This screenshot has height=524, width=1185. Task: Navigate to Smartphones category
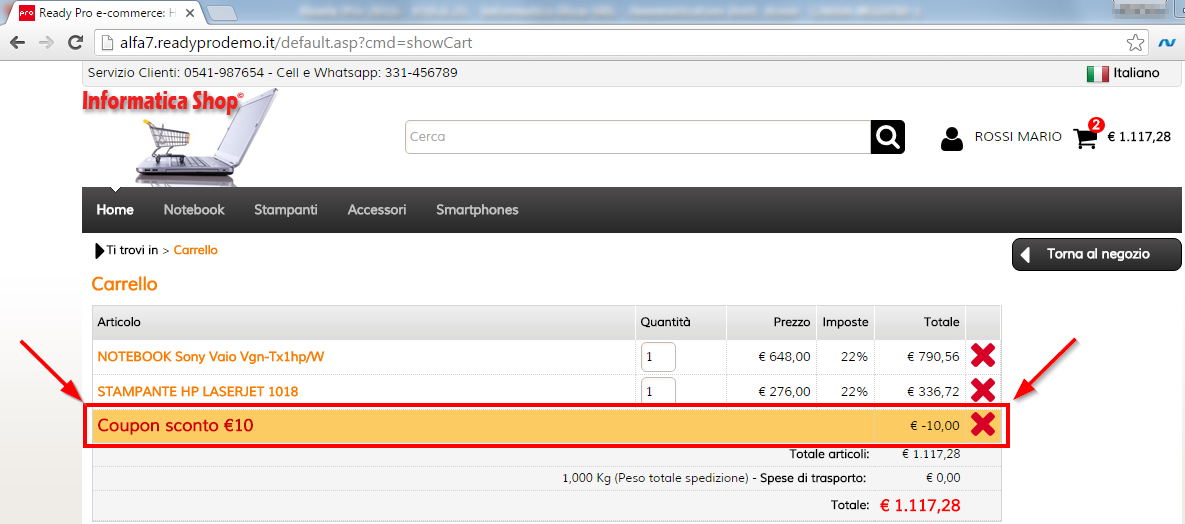[477, 210]
